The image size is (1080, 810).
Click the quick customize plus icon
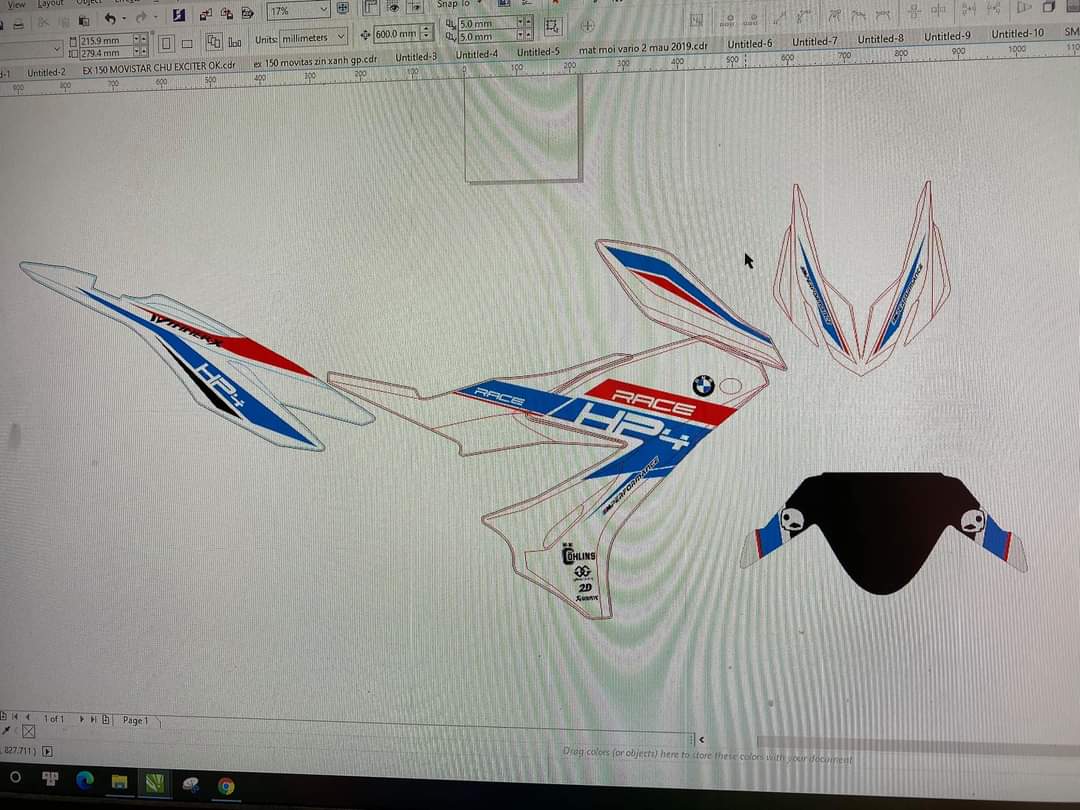pyautogui.click(x=588, y=26)
